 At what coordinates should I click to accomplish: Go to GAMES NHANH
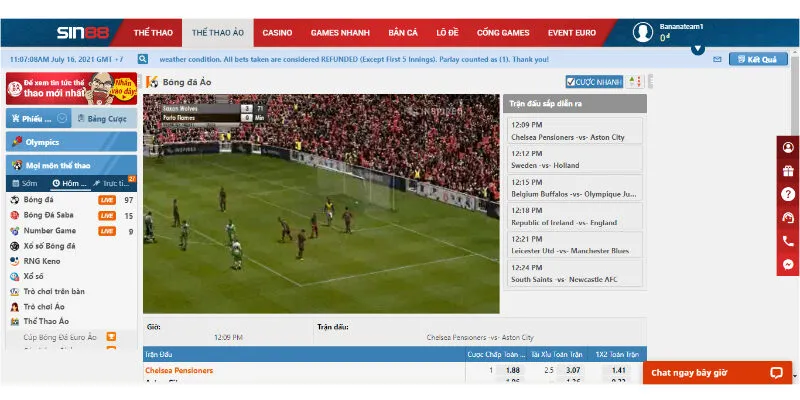coord(340,33)
